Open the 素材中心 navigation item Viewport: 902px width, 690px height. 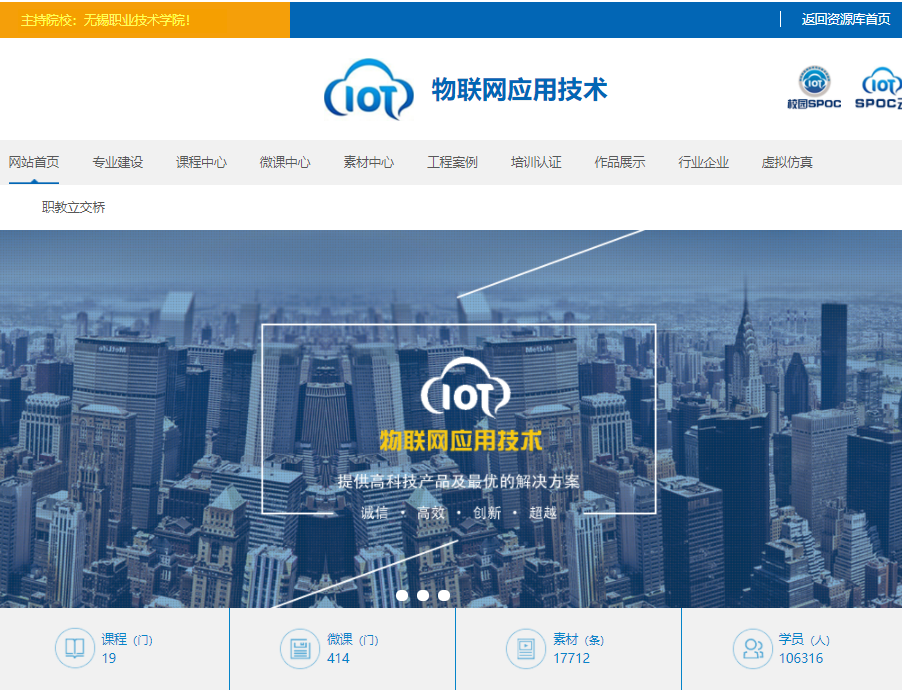coord(368,162)
